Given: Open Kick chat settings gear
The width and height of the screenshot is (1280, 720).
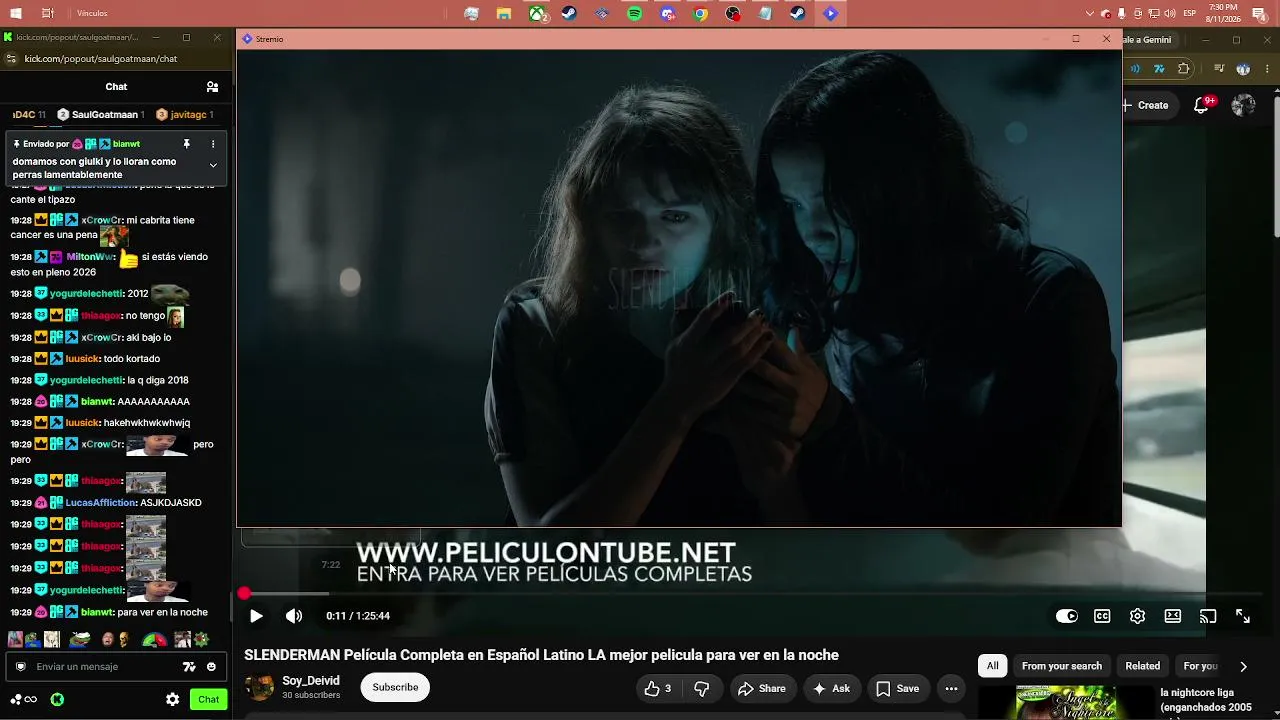Looking at the screenshot, I should pos(173,699).
